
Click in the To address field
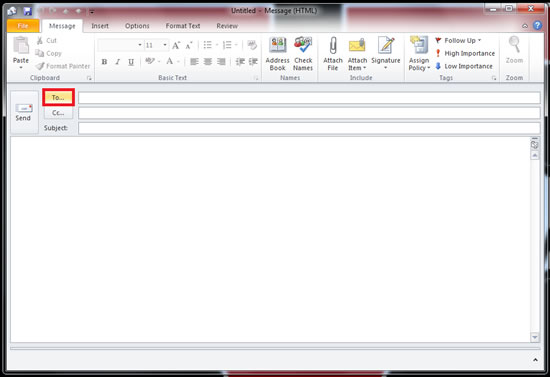click(309, 98)
